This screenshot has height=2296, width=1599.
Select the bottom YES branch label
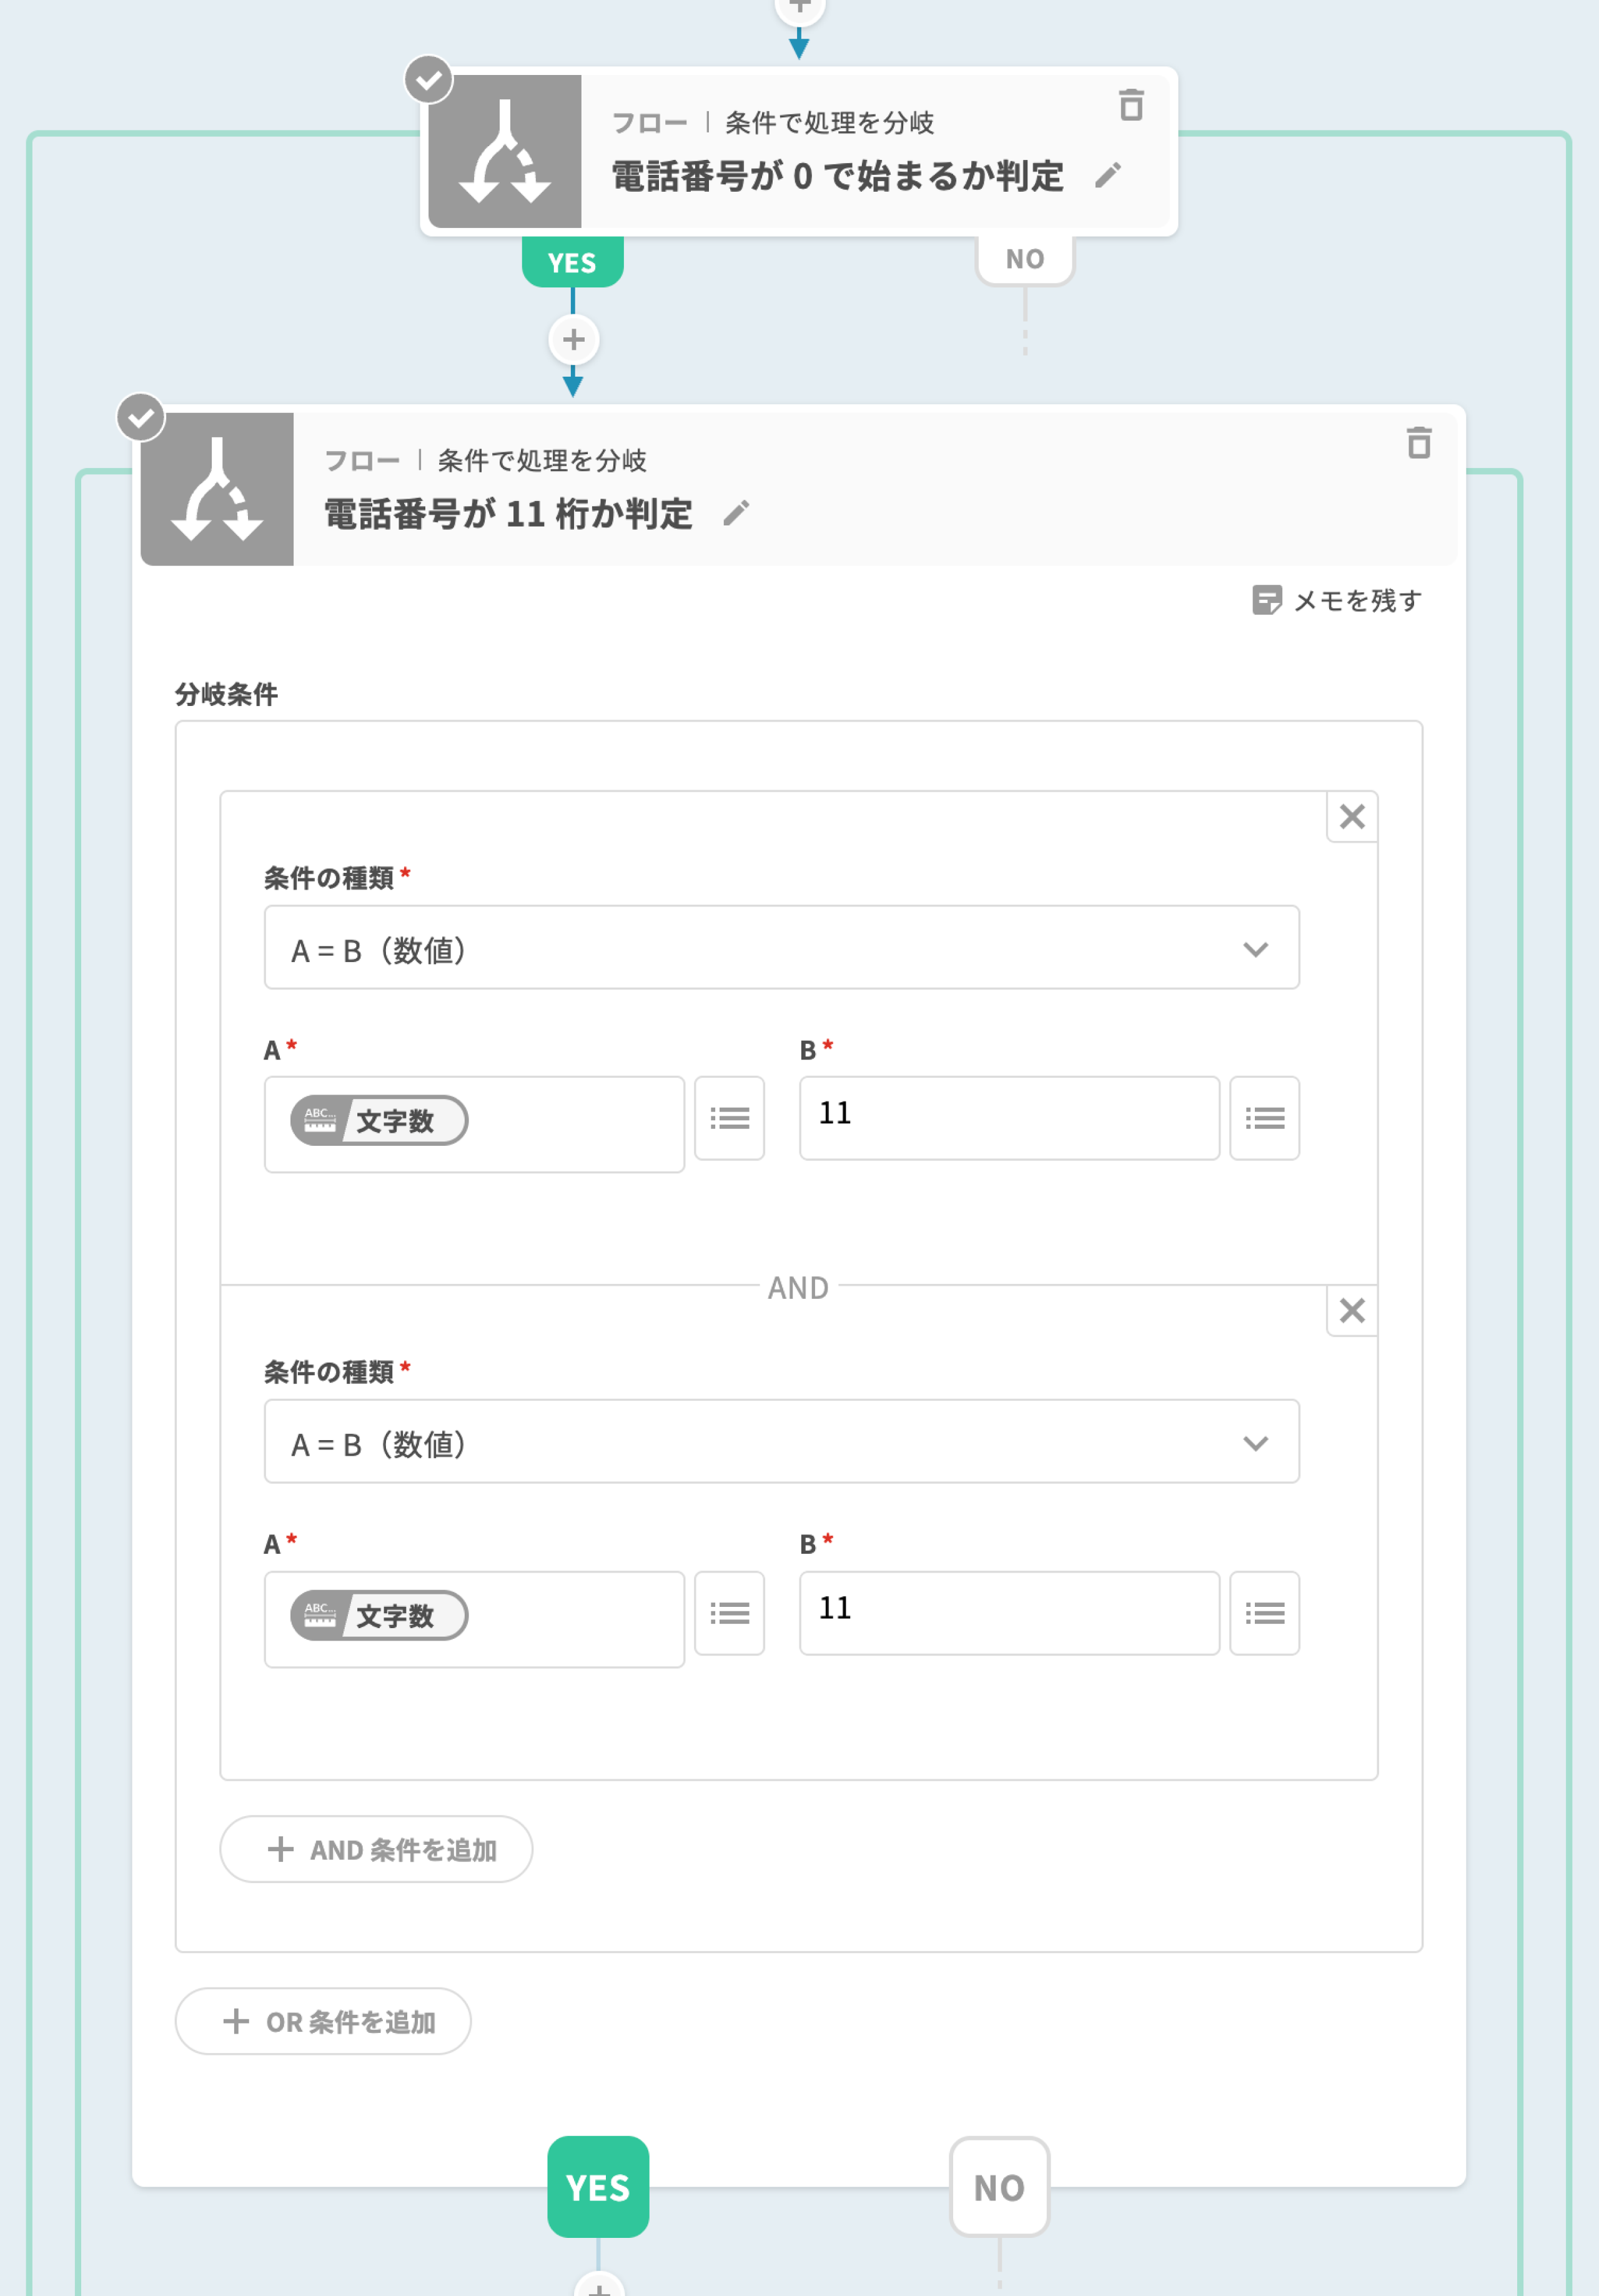click(x=598, y=2187)
